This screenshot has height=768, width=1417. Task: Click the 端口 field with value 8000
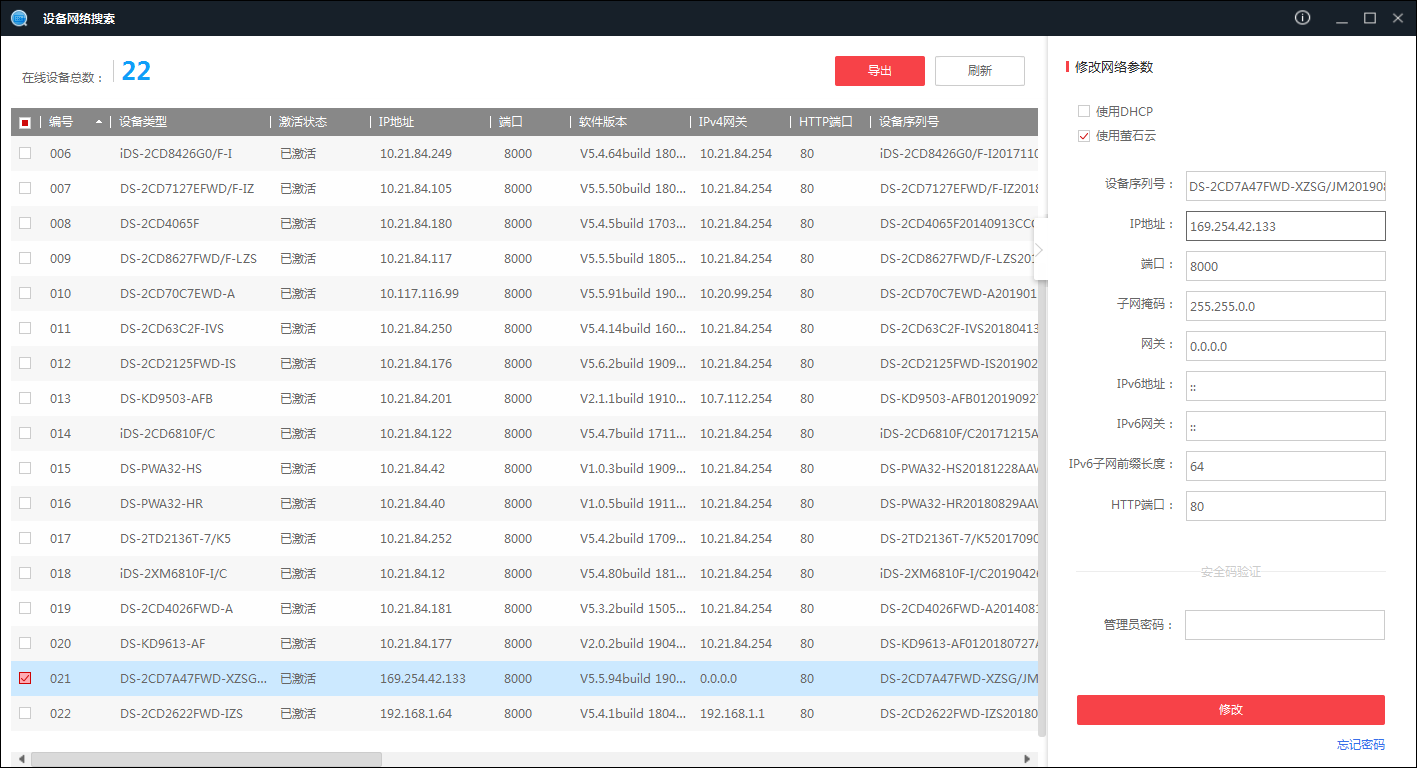(1285, 266)
